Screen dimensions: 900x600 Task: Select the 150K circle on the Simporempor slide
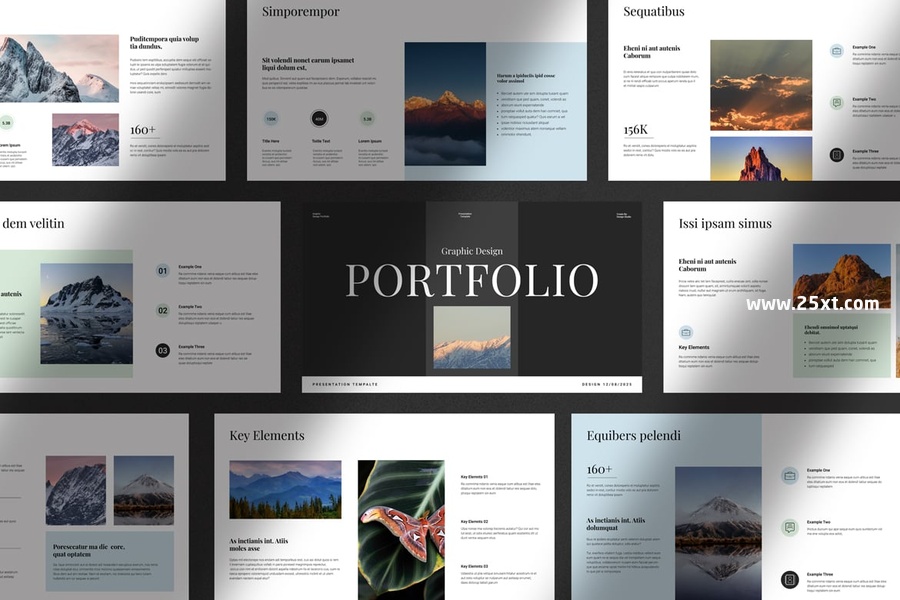[x=271, y=119]
